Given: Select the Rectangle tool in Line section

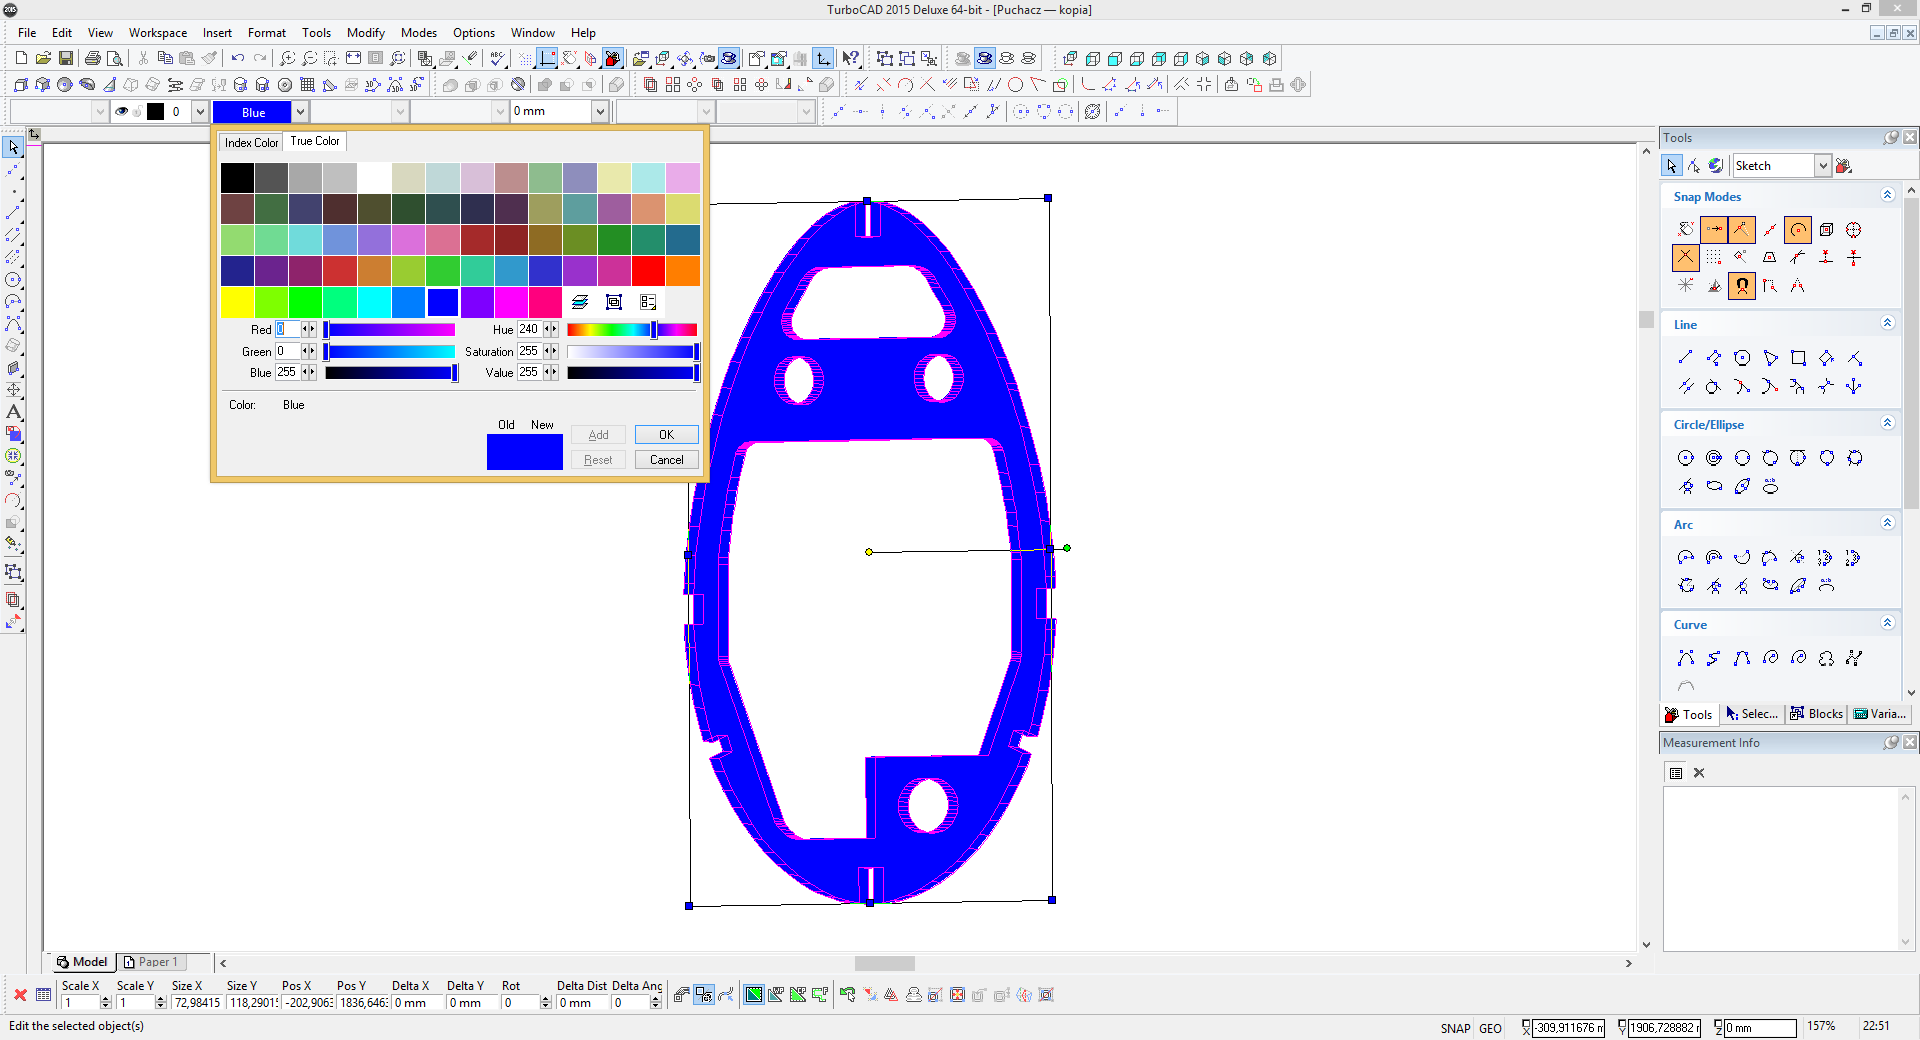Looking at the screenshot, I should pyautogui.click(x=1798, y=358).
